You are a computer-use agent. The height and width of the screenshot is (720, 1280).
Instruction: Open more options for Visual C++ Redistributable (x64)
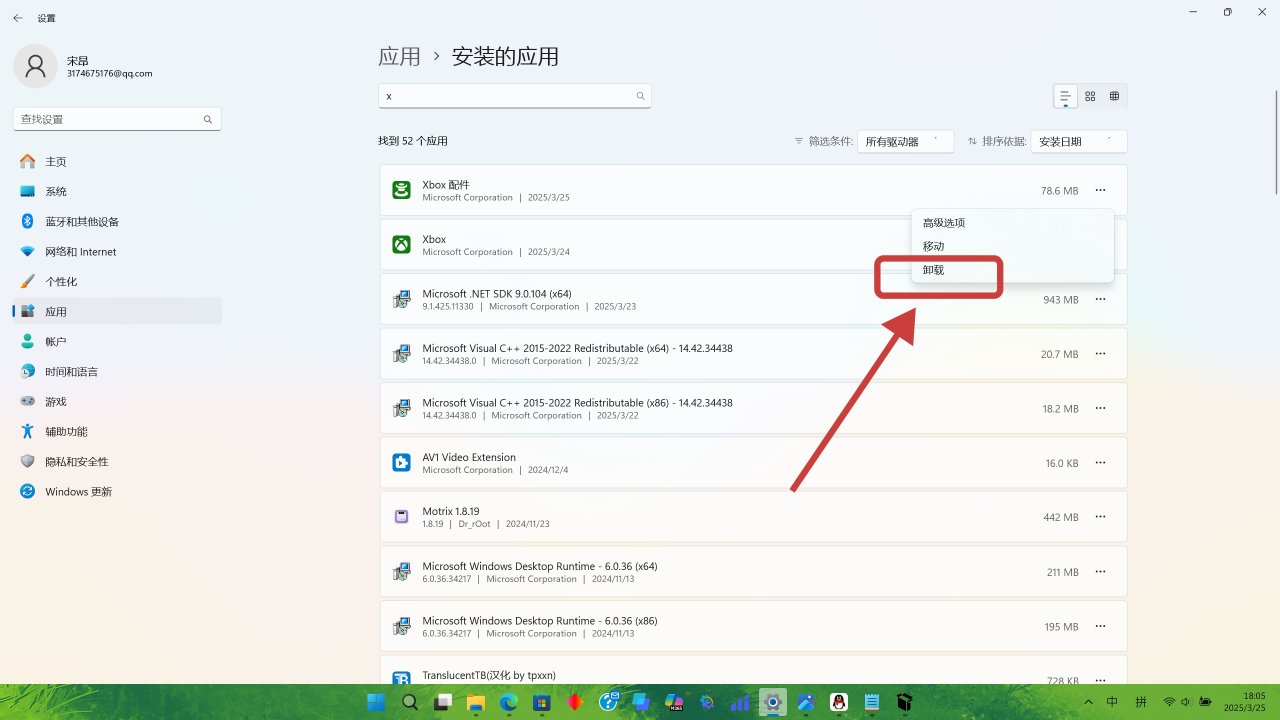click(1100, 354)
